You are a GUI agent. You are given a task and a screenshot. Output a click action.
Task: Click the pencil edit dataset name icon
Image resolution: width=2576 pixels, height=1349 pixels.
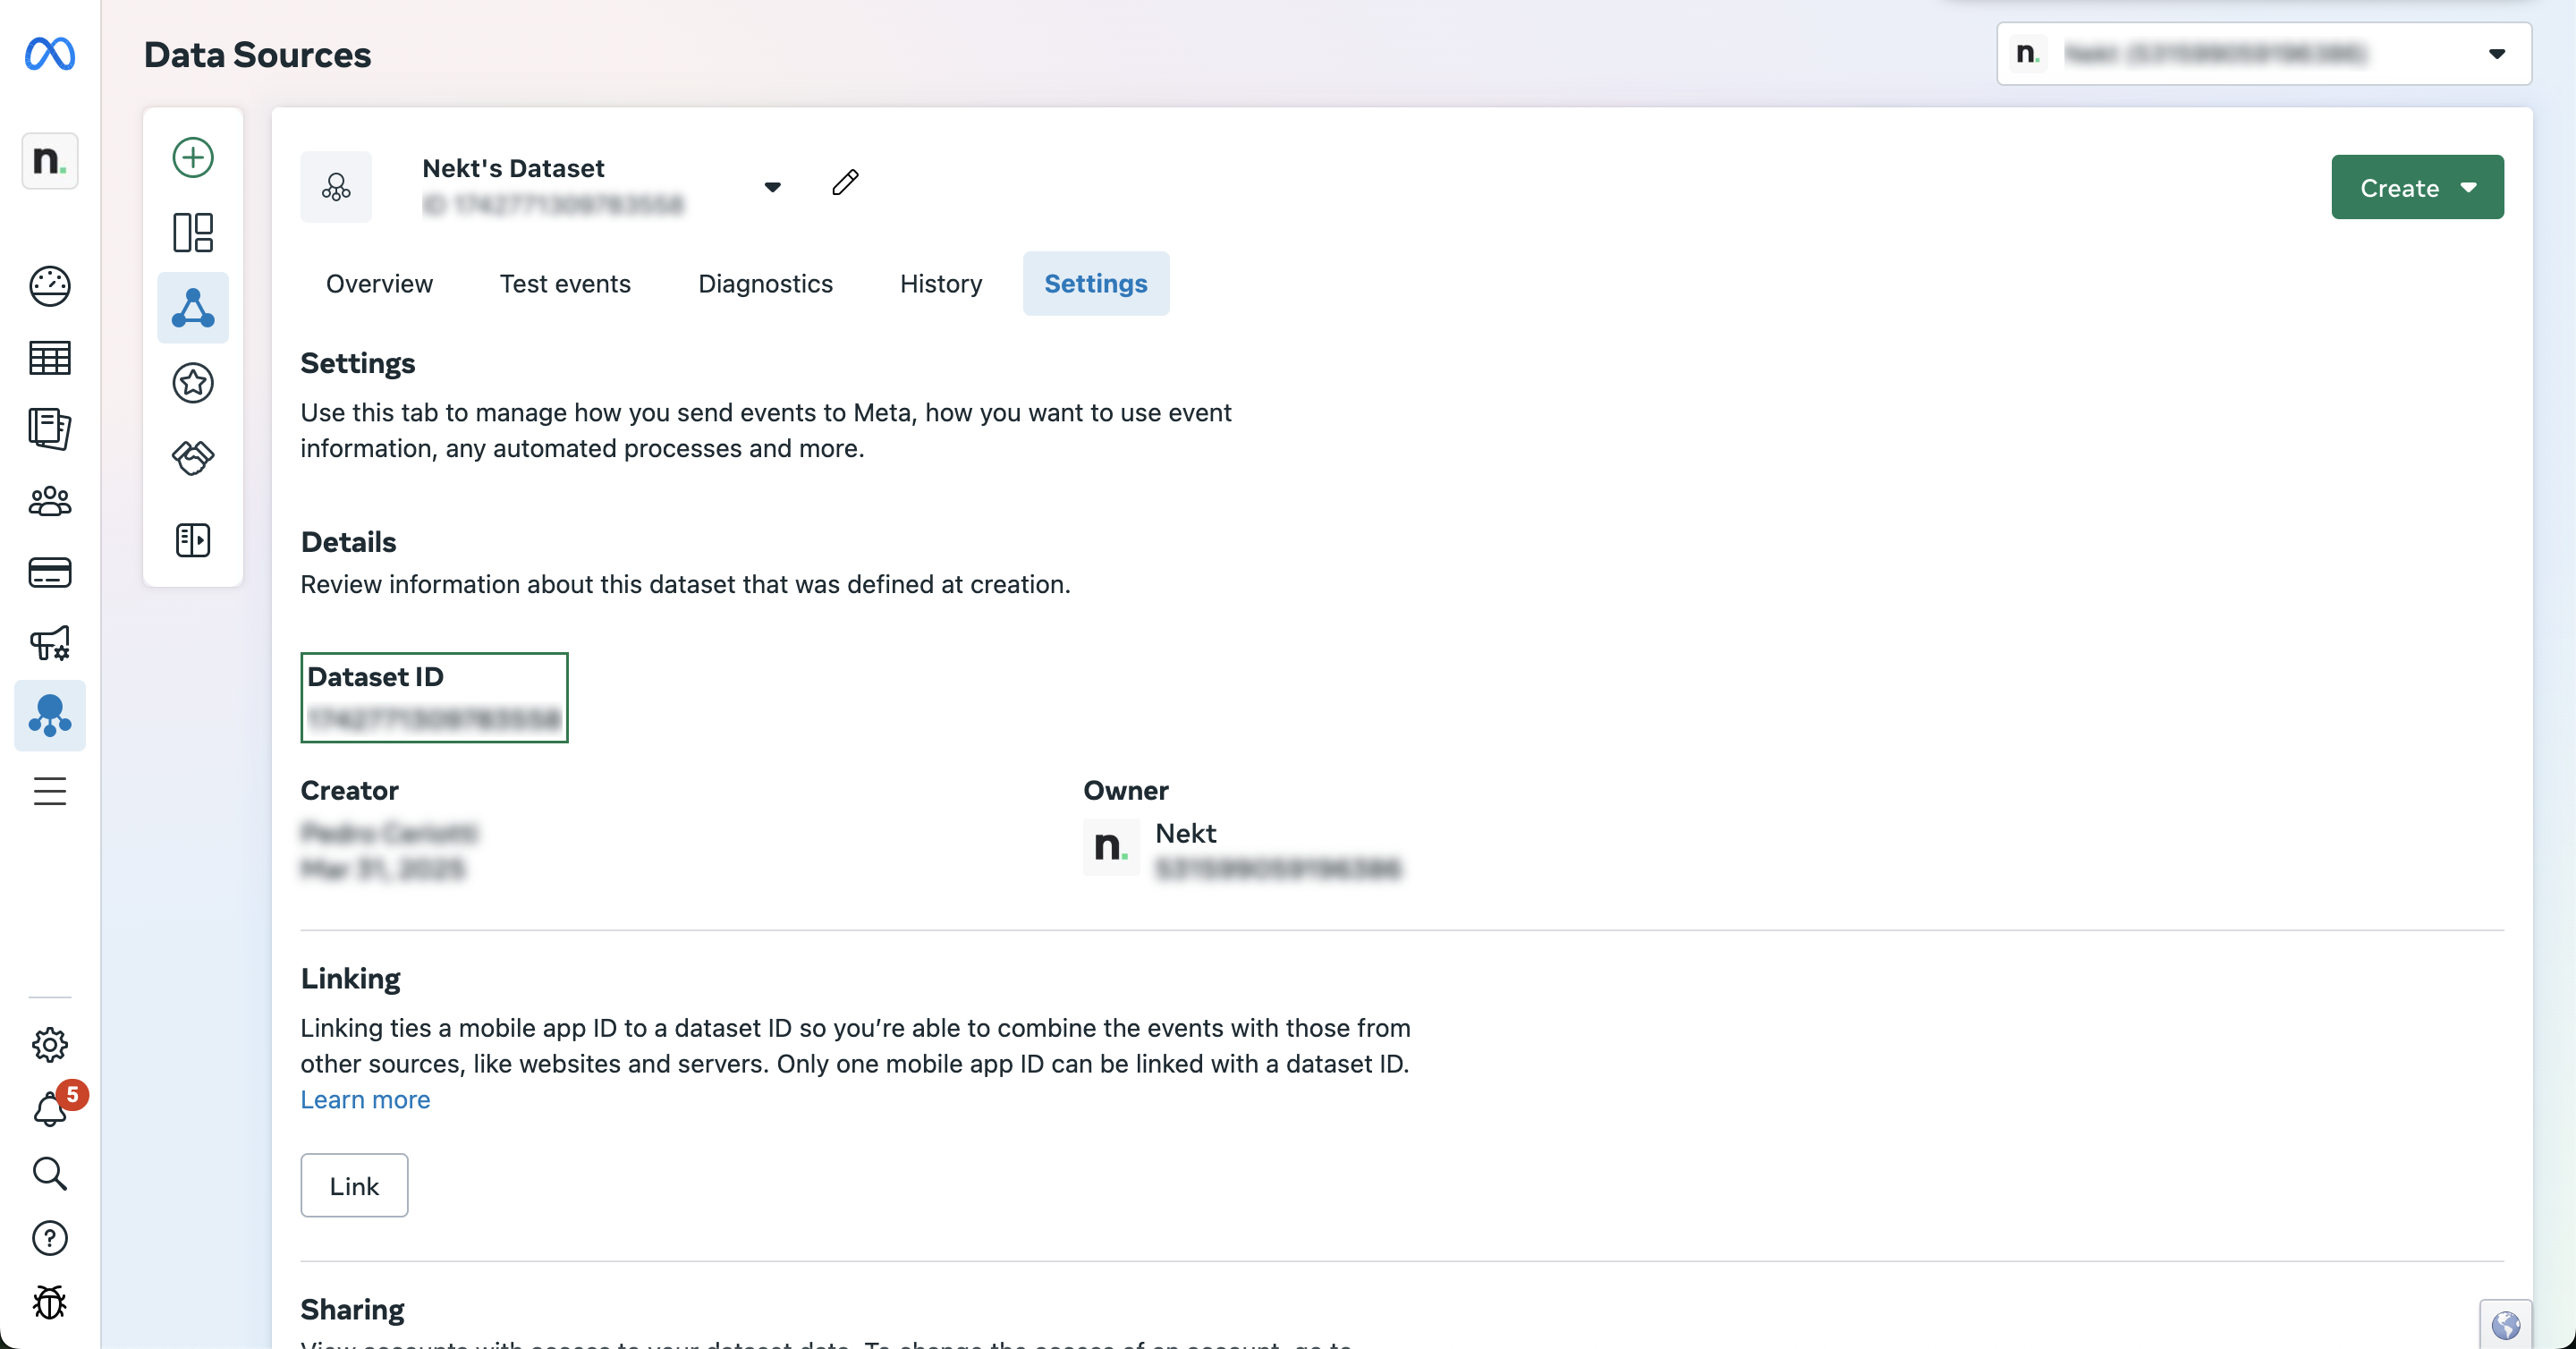coord(845,182)
